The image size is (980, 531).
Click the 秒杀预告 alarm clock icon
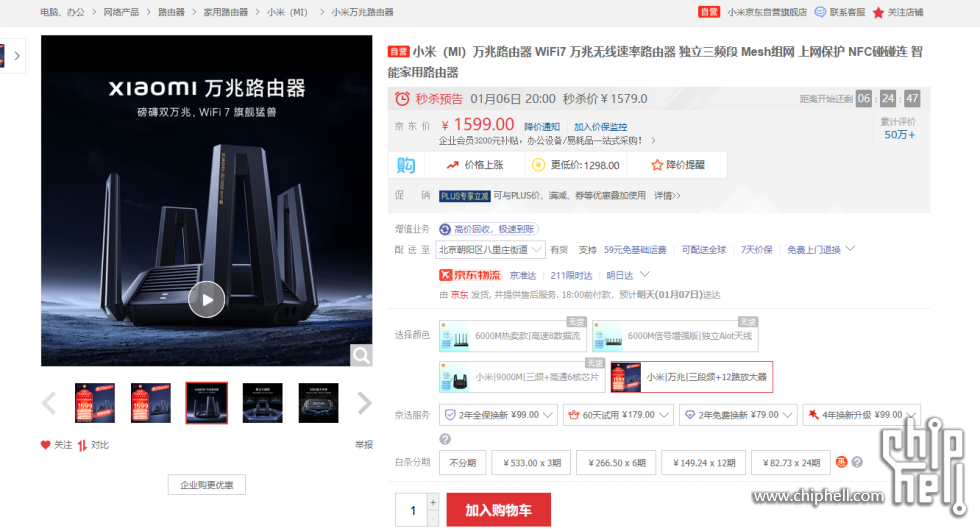point(402,99)
